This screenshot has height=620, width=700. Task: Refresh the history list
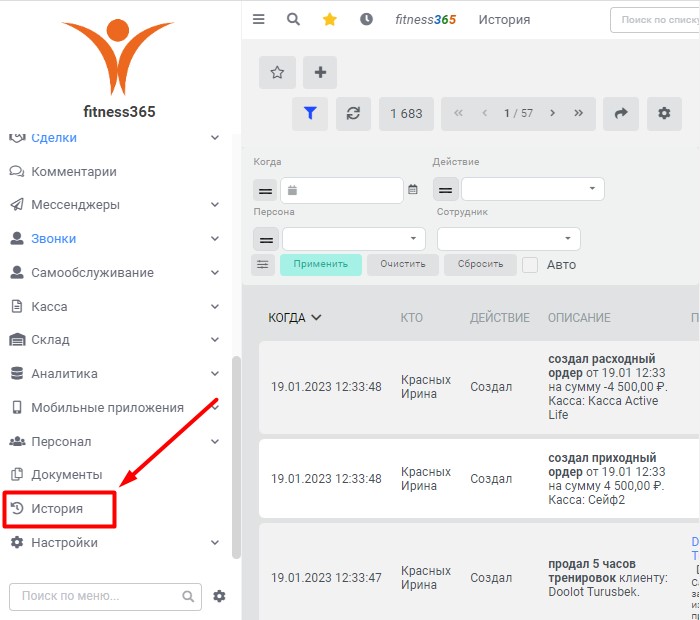coord(353,113)
